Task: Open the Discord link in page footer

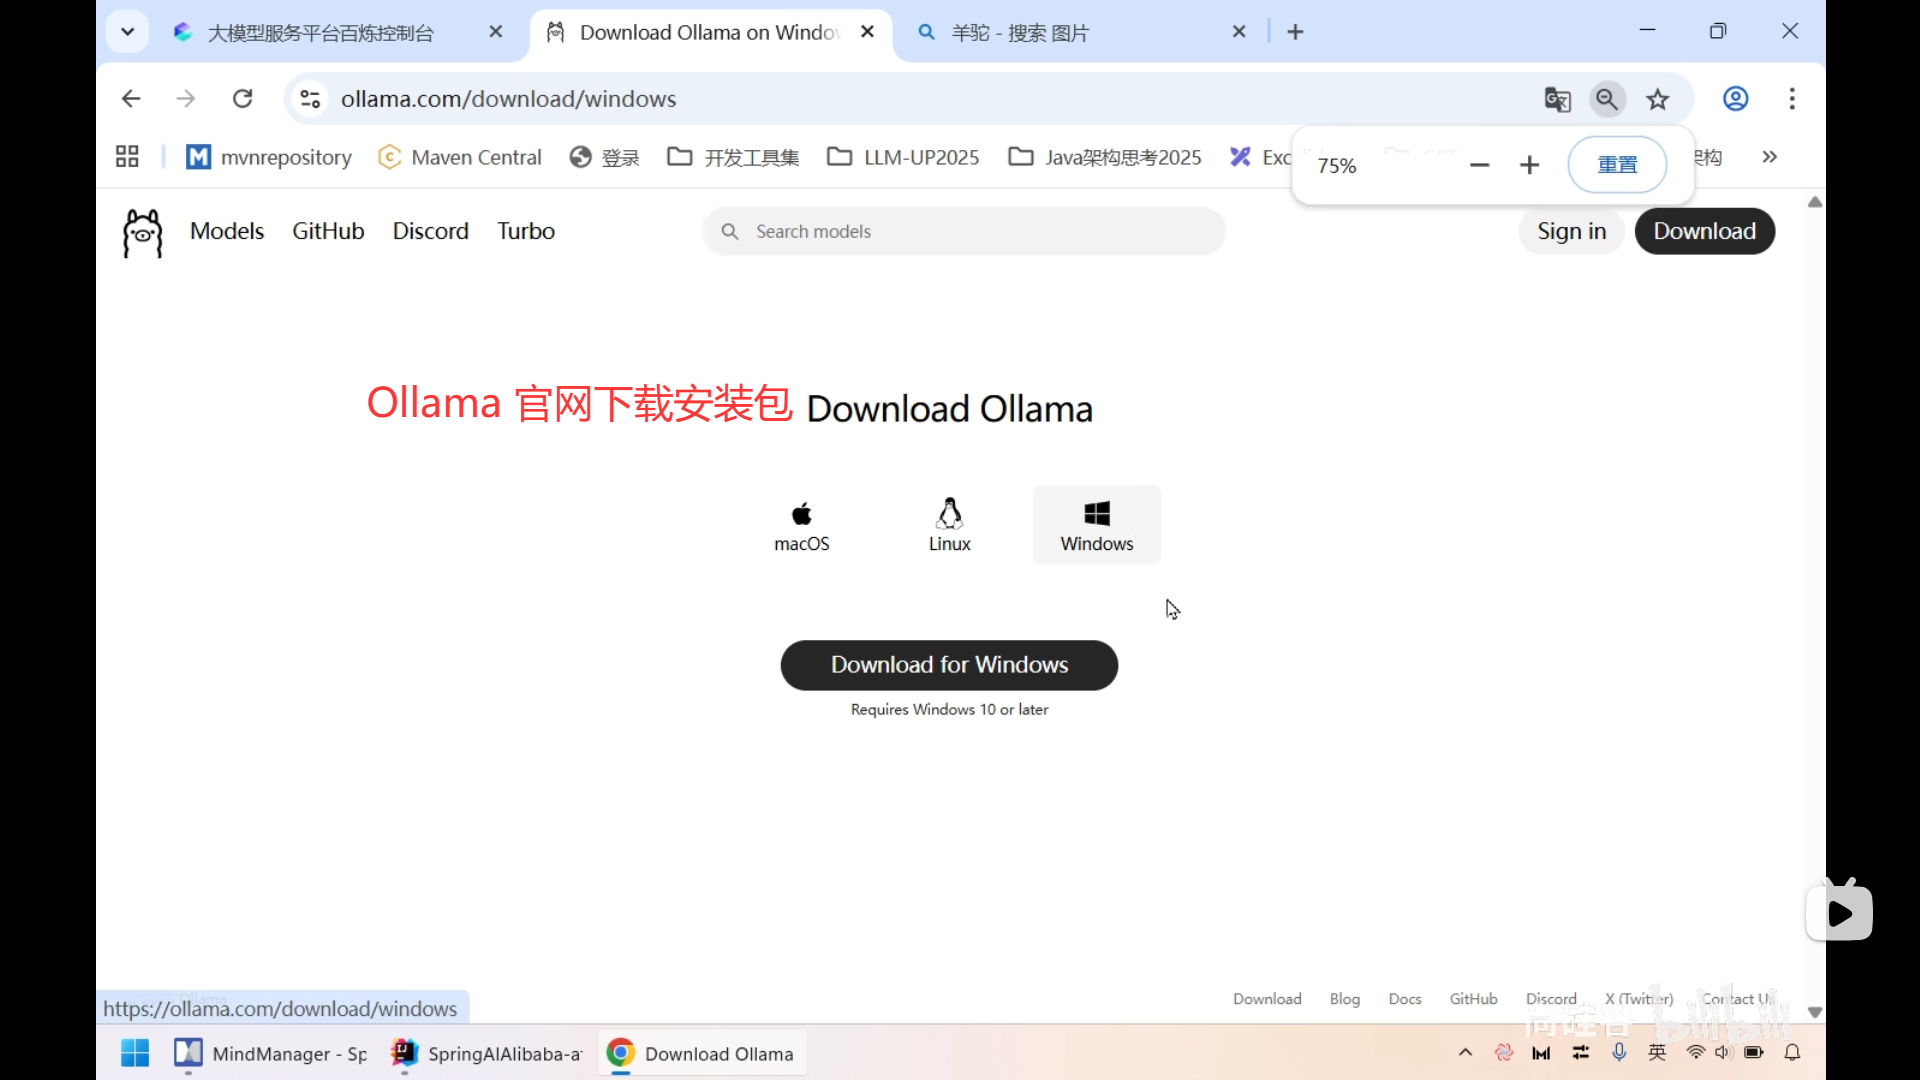Action: point(1549,998)
